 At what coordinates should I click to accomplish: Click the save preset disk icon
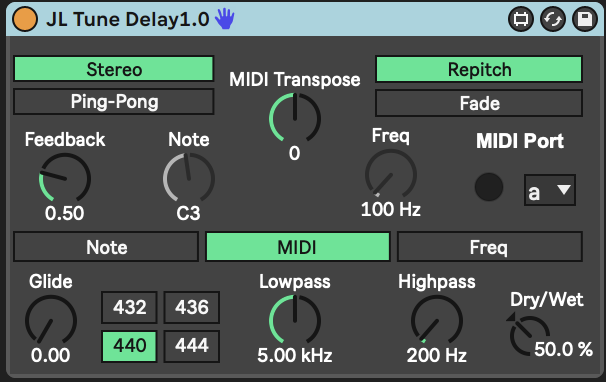(585, 19)
